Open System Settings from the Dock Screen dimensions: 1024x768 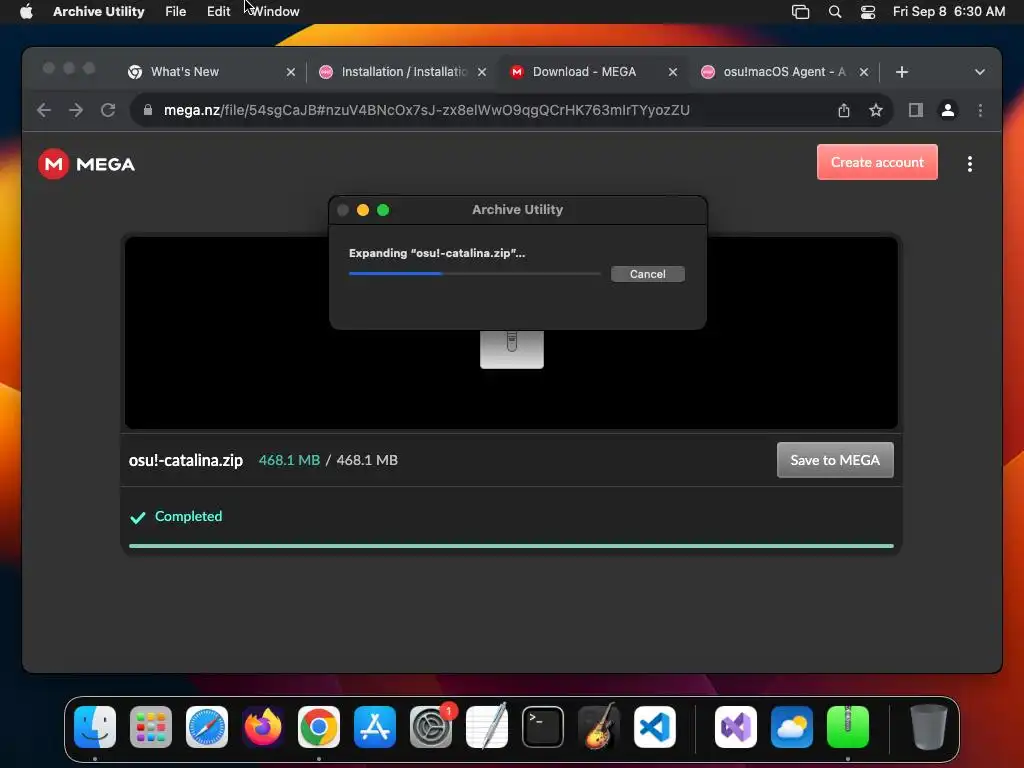[x=431, y=727]
